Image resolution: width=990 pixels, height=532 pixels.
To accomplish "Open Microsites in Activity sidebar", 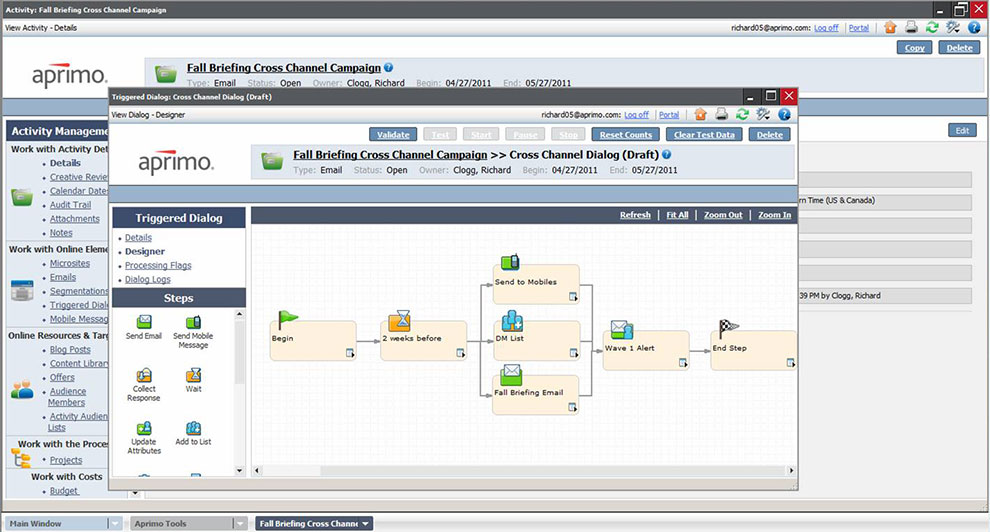I will [x=70, y=263].
